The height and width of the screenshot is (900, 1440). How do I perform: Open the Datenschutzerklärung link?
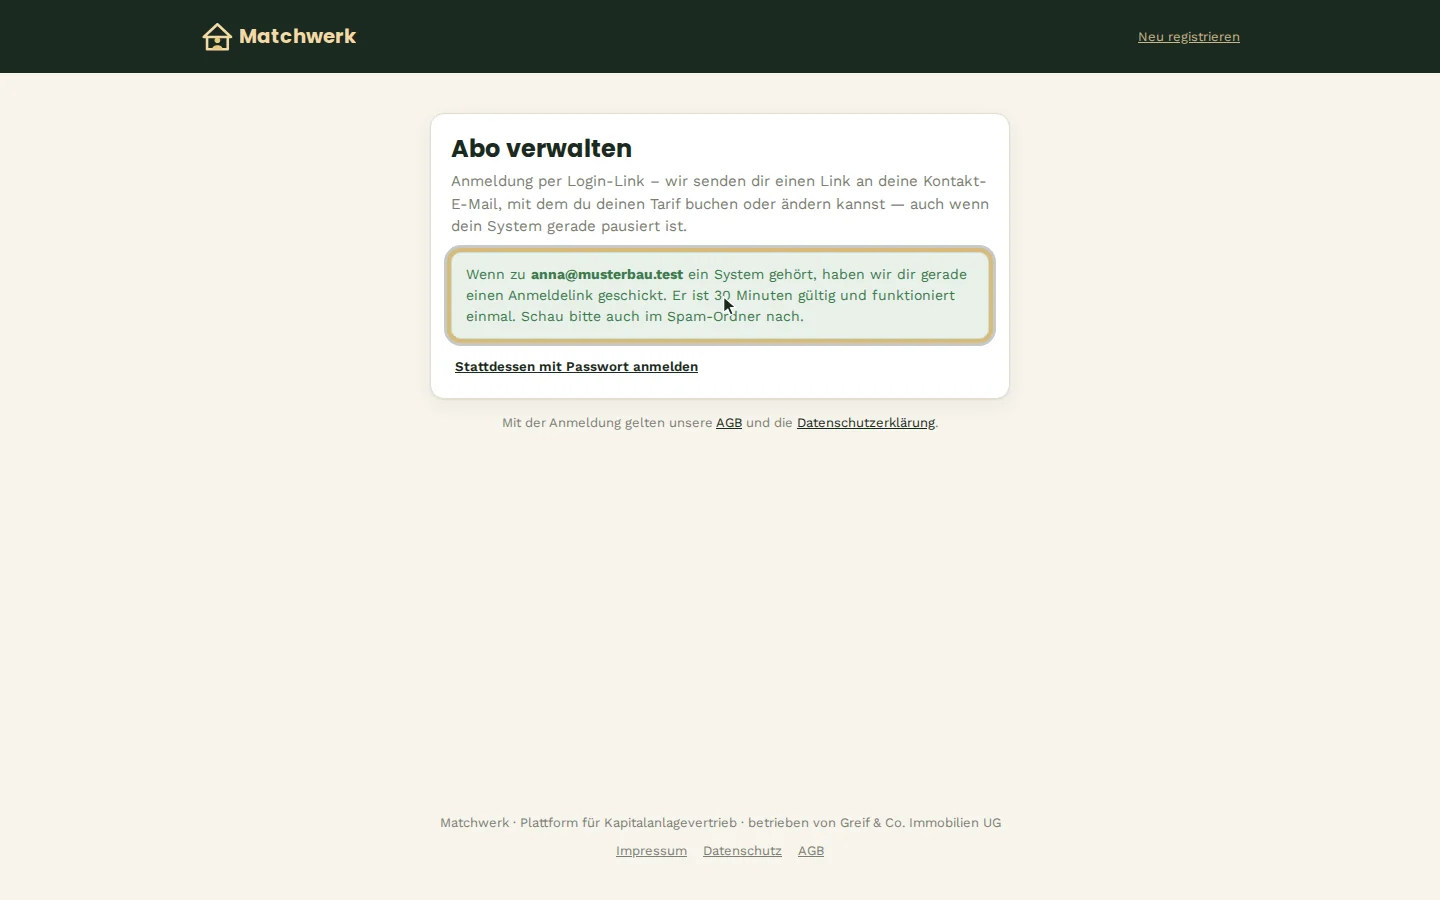tap(866, 423)
